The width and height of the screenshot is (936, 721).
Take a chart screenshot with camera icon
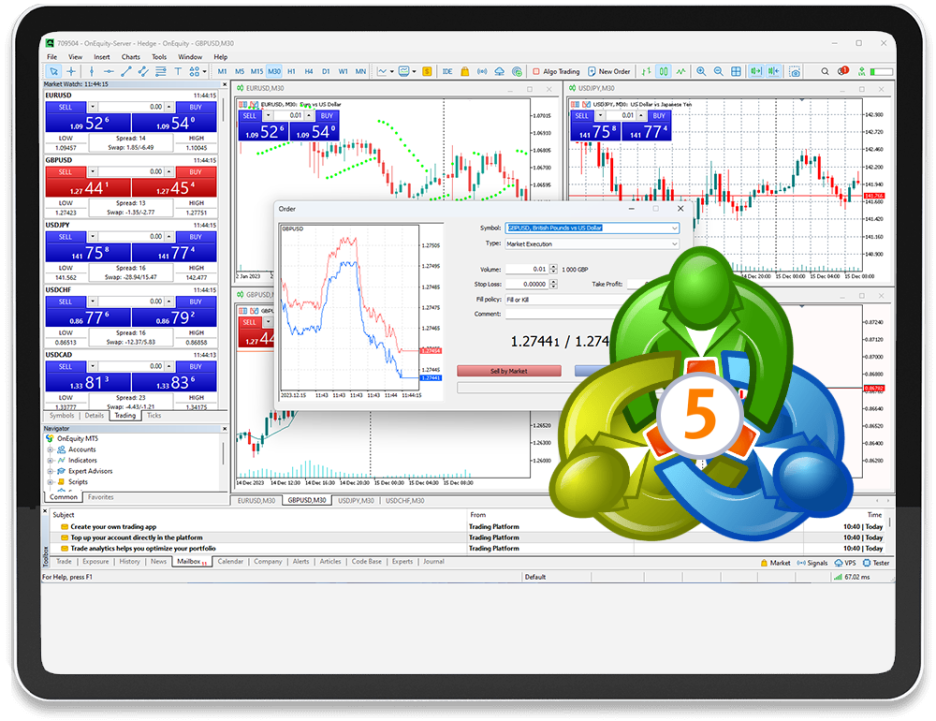[795, 72]
